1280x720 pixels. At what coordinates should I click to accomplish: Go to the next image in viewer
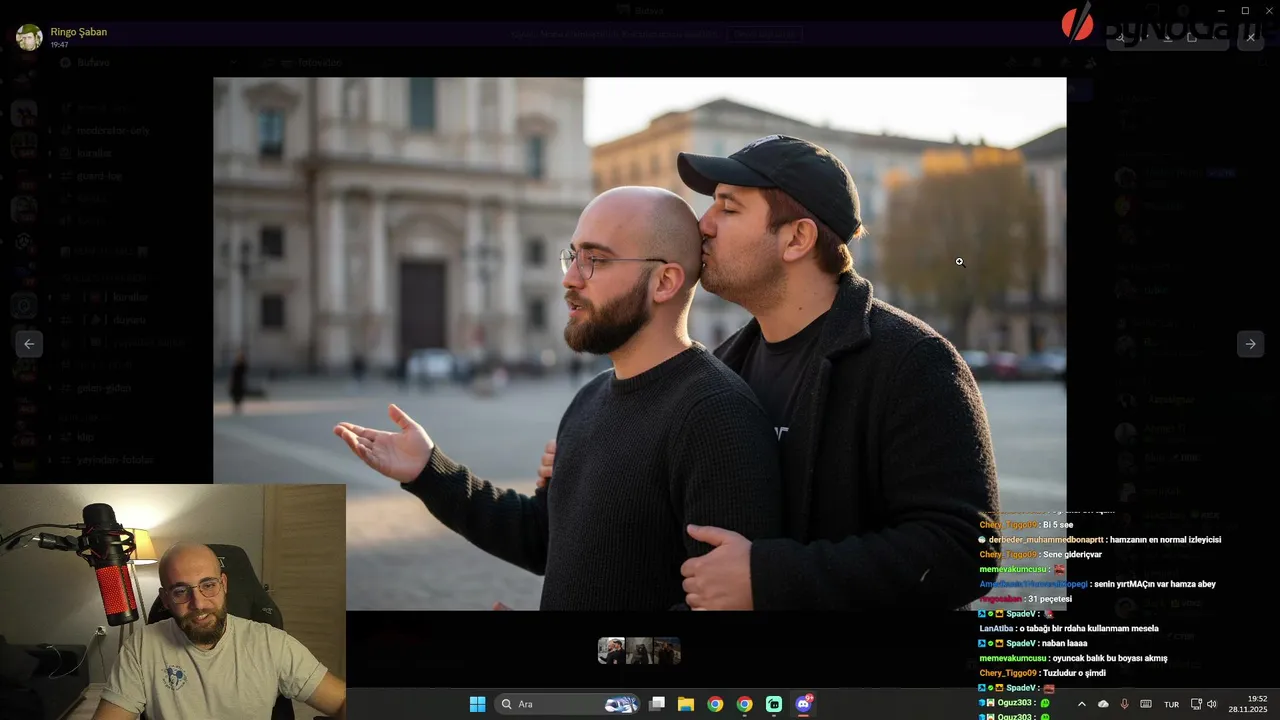(x=1250, y=344)
